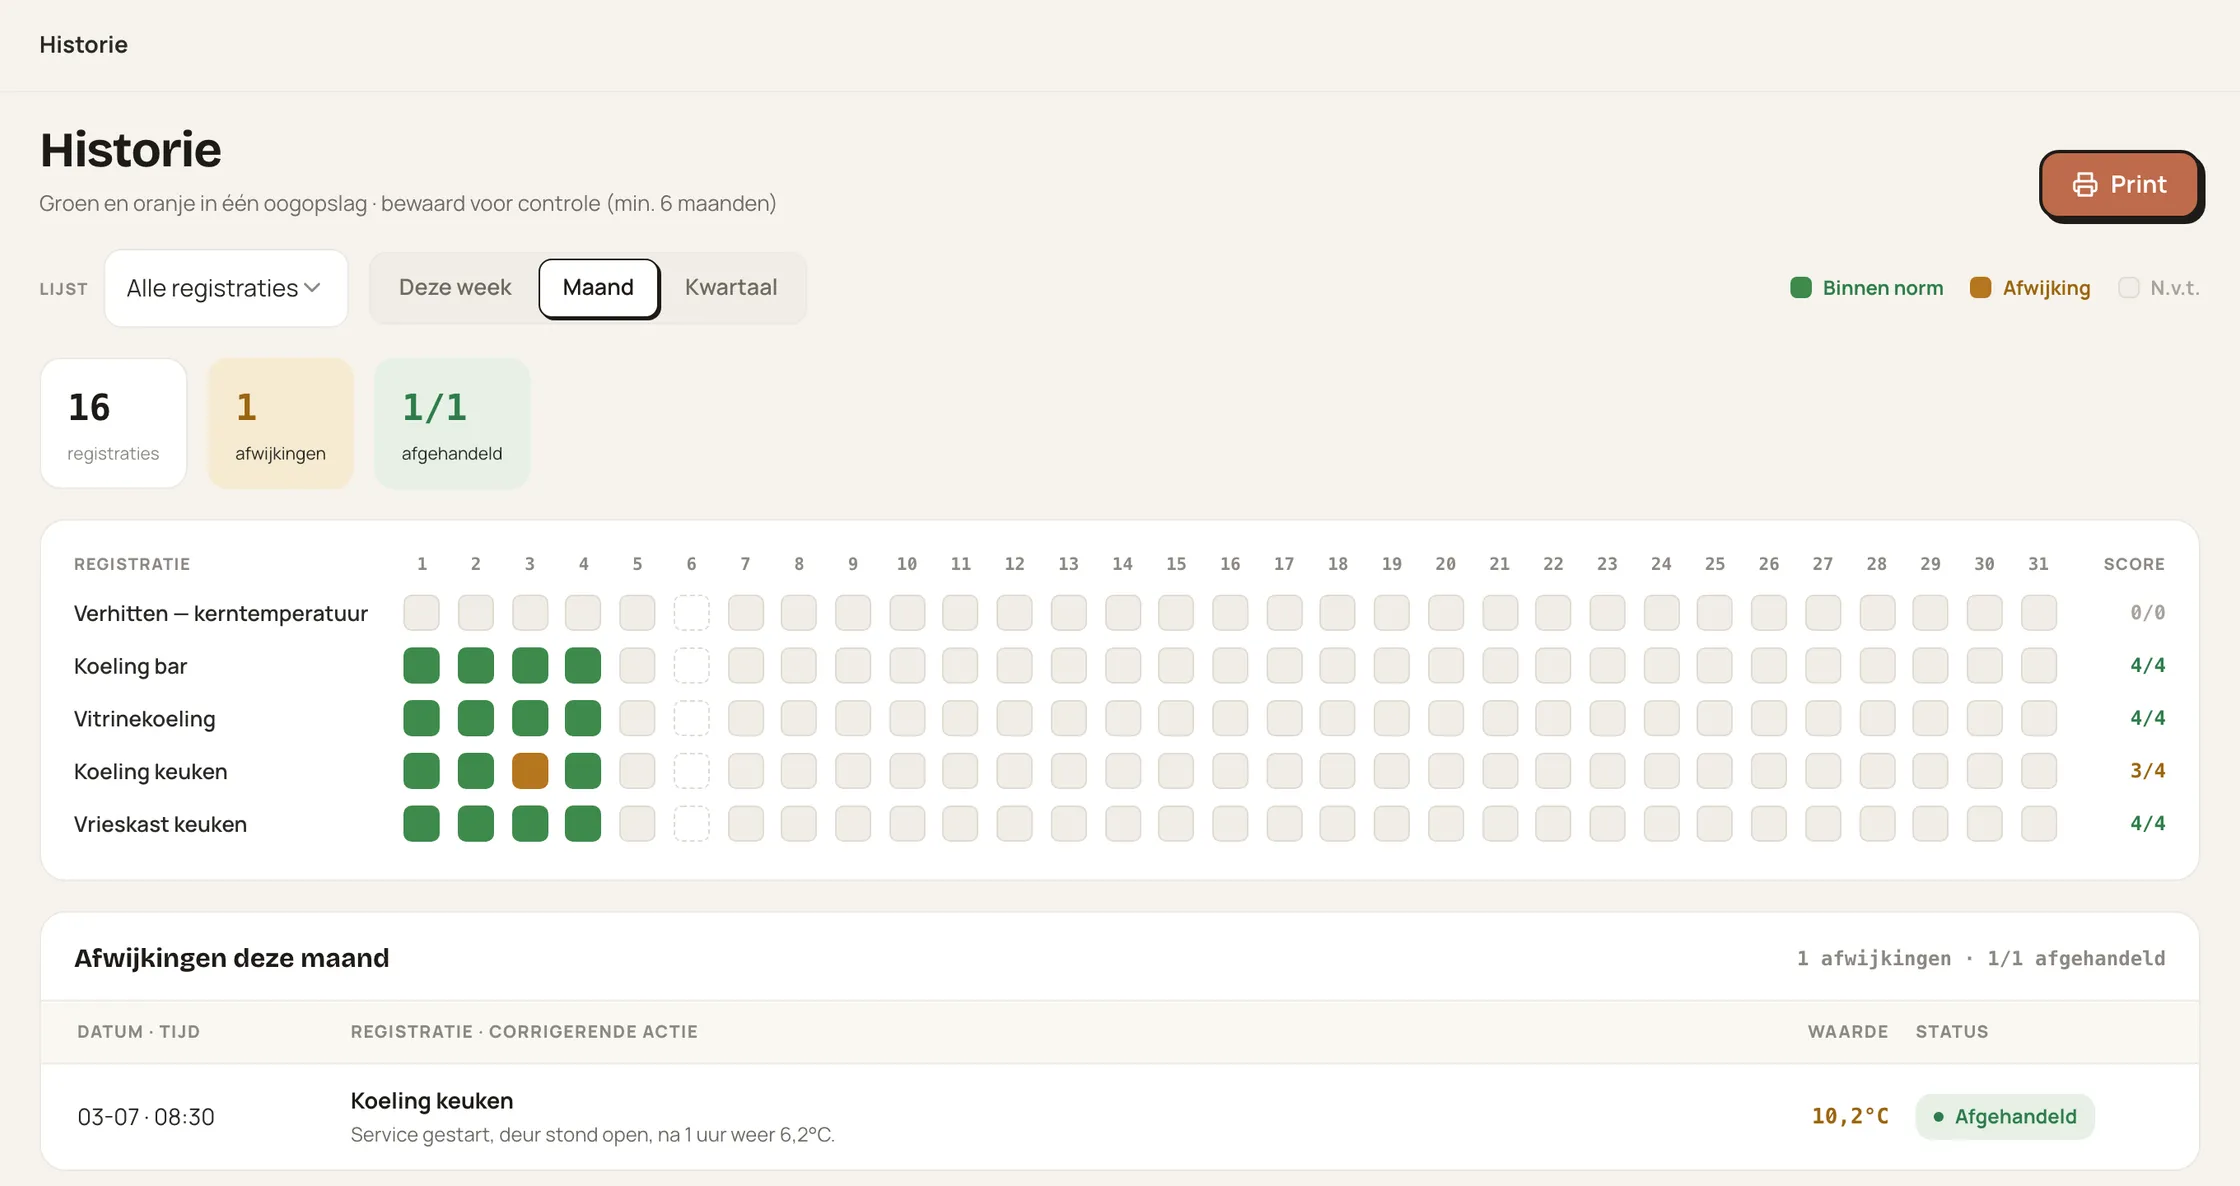Click the 10,2°C deviation value
This screenshot has width=2240, height=1186.
pyautogui.click(x=1850, y=1116)
